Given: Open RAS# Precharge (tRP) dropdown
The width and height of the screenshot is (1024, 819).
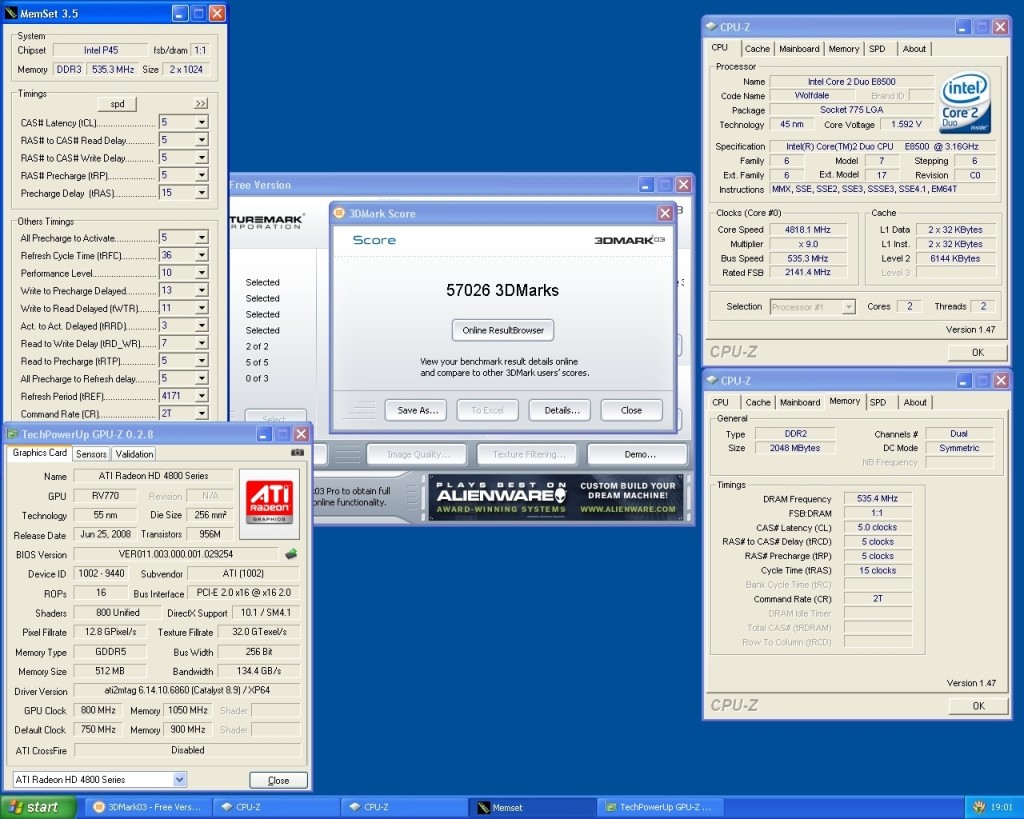Looking at the screenshot, I should pyautogui.click(x=202, y=175).
